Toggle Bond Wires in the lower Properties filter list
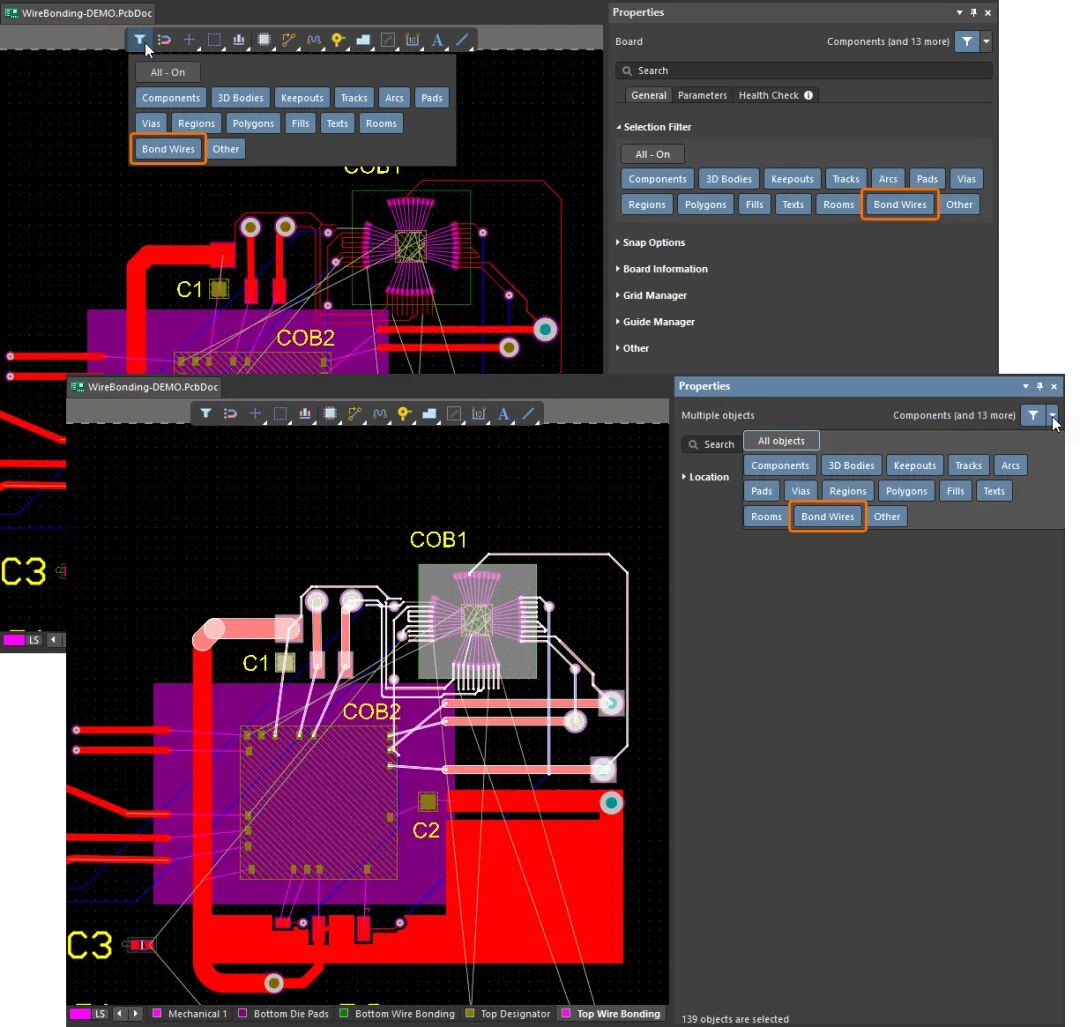The image size is (1080, 1027). [x=827, y=517]
